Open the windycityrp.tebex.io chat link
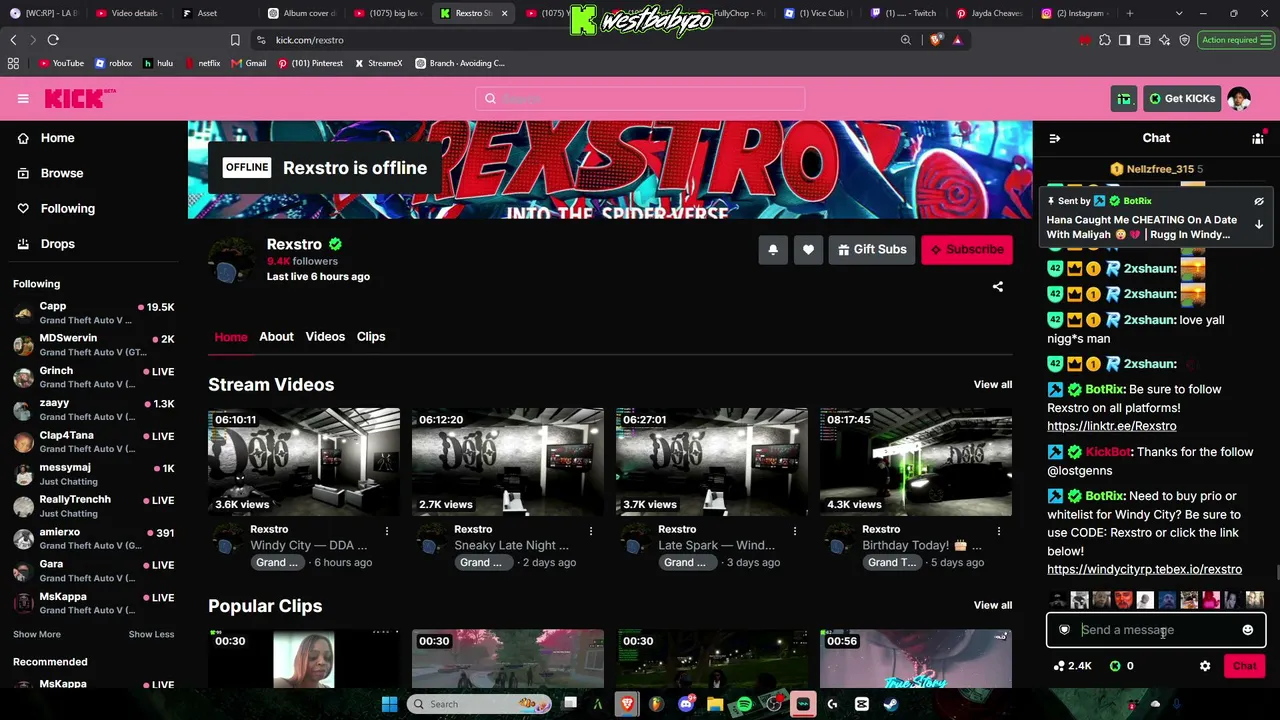 (1144, 570)
